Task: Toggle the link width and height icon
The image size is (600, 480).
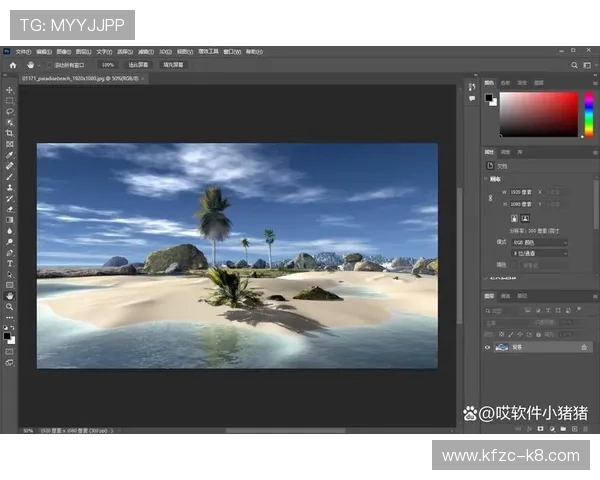Action: (490, 197)
